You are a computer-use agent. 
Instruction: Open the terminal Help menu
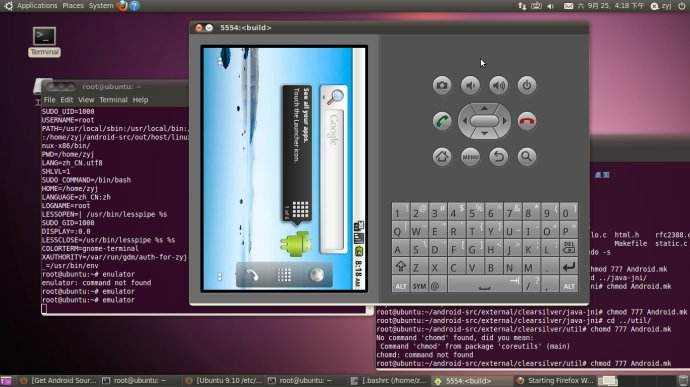140,100
